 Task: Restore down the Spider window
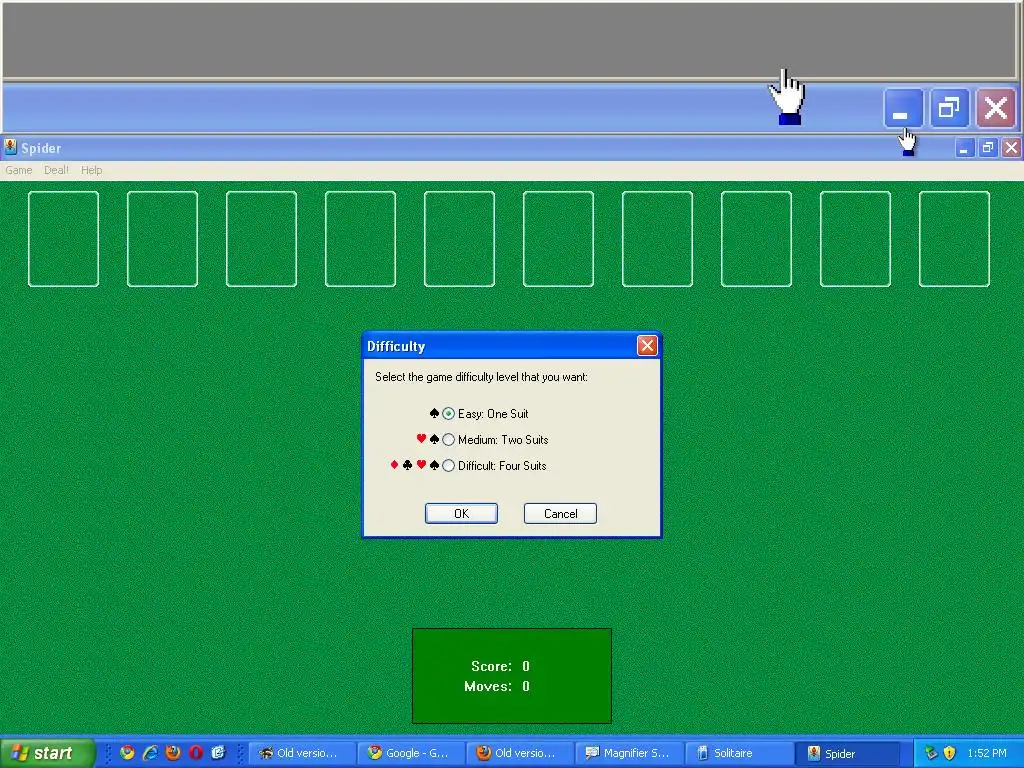[987, 148]
